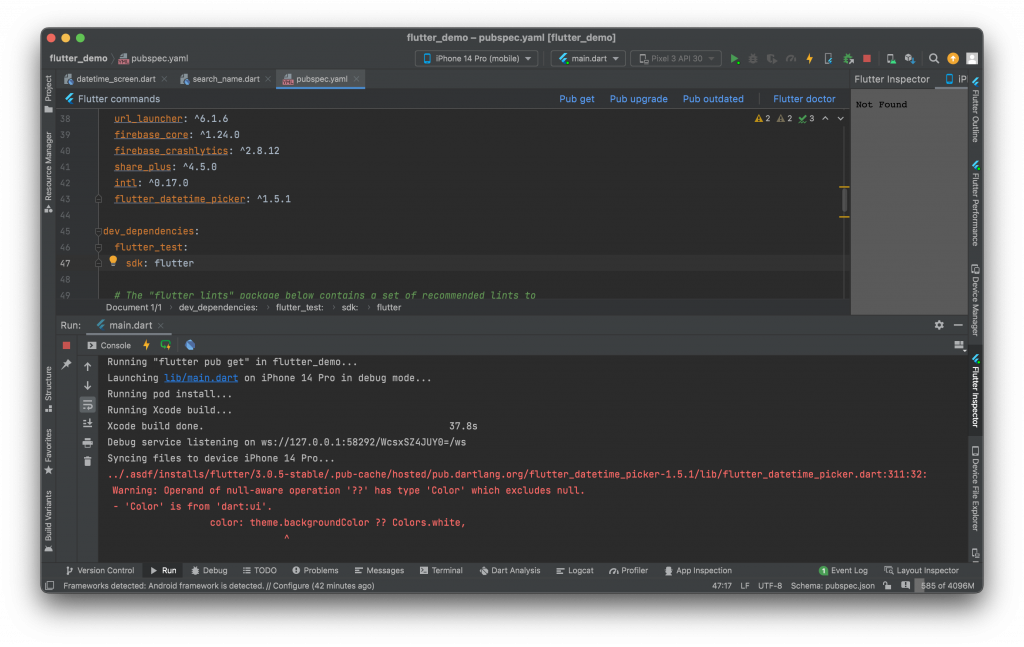This screenshot has width=1024, height=647.
Task: Open Flutter attach icon in toolbar
Action: click(828, 59)
